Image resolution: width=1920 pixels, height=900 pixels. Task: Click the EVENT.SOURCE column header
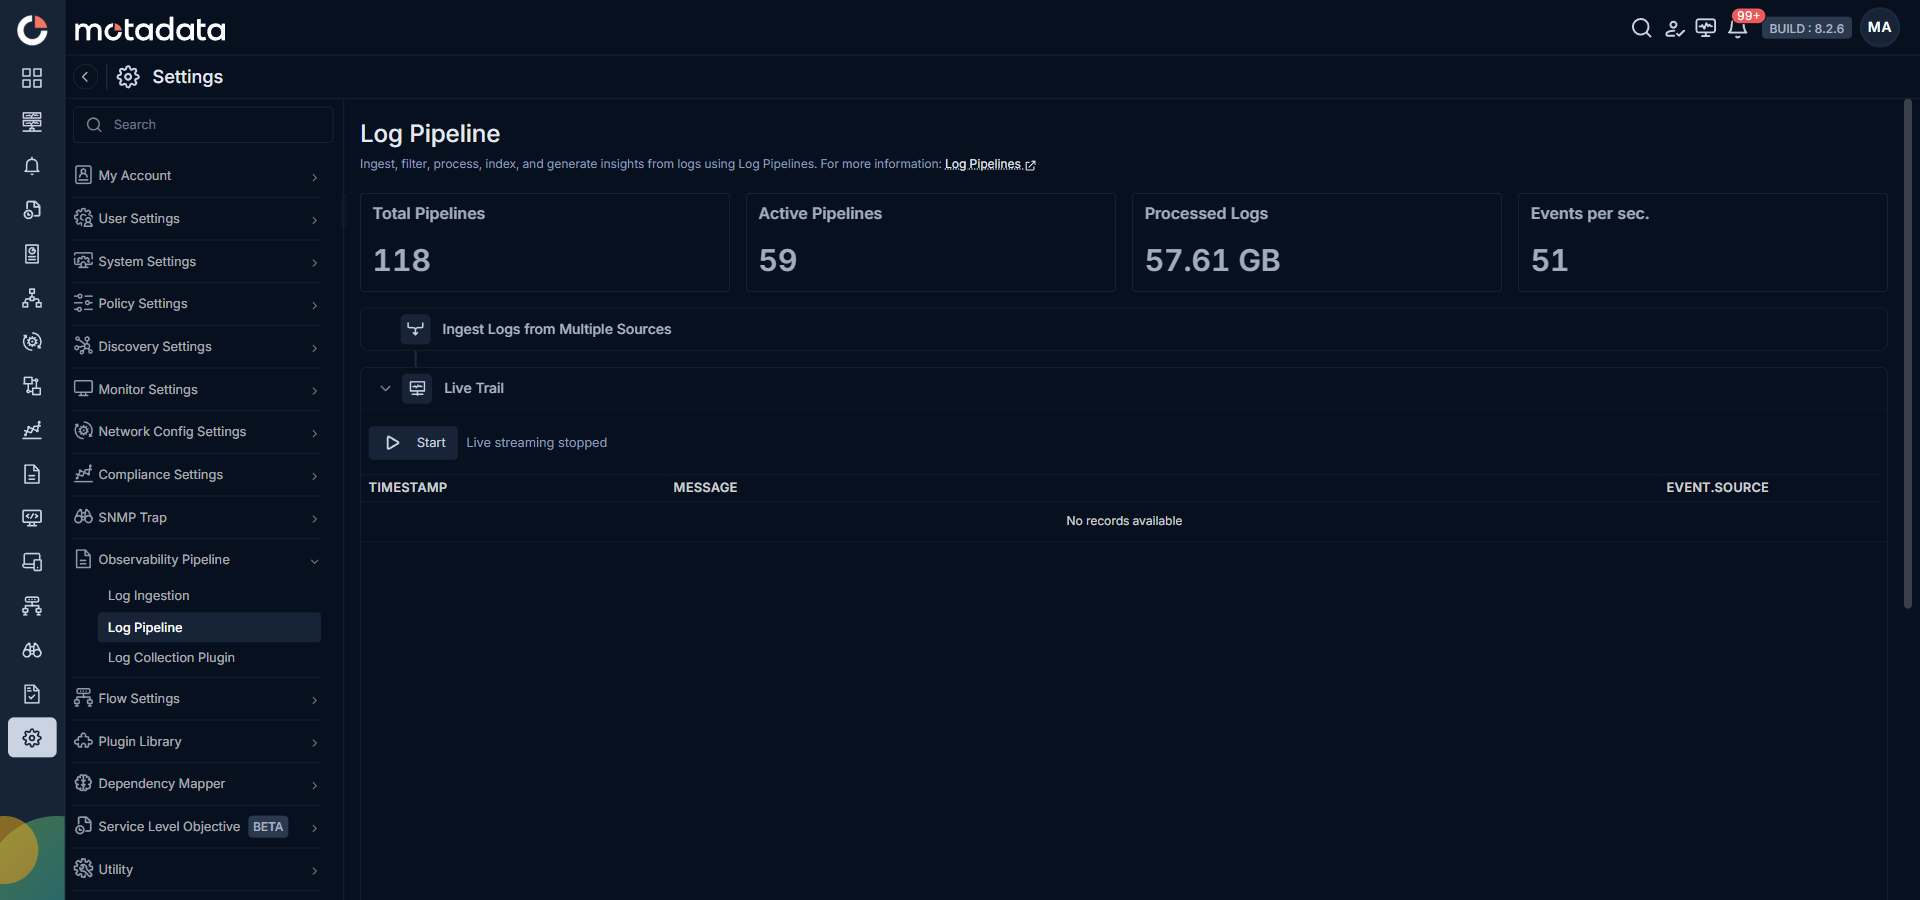[1717, 487]
